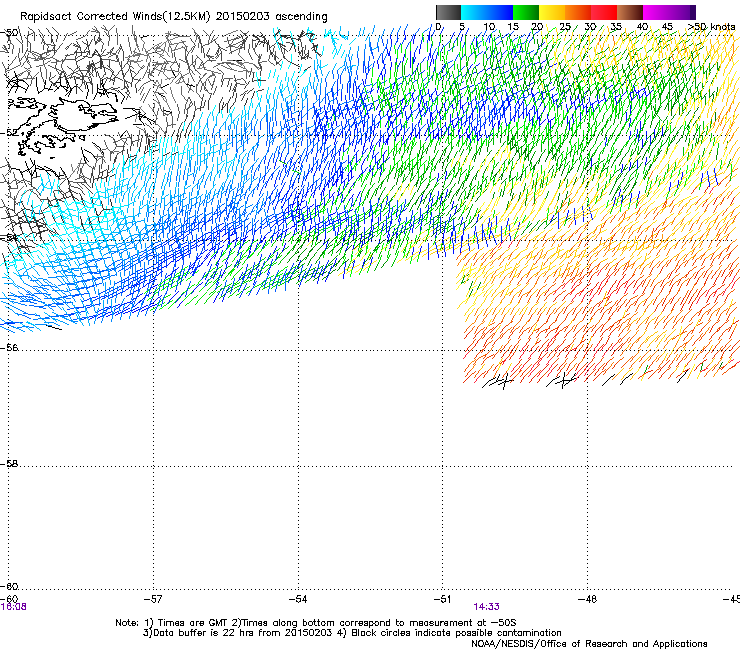Screen dimensions: 740x650
Task: Click the chart title 'Rapidscat Corrected Winds(12.5KM)'
Action: click(115, 17)
